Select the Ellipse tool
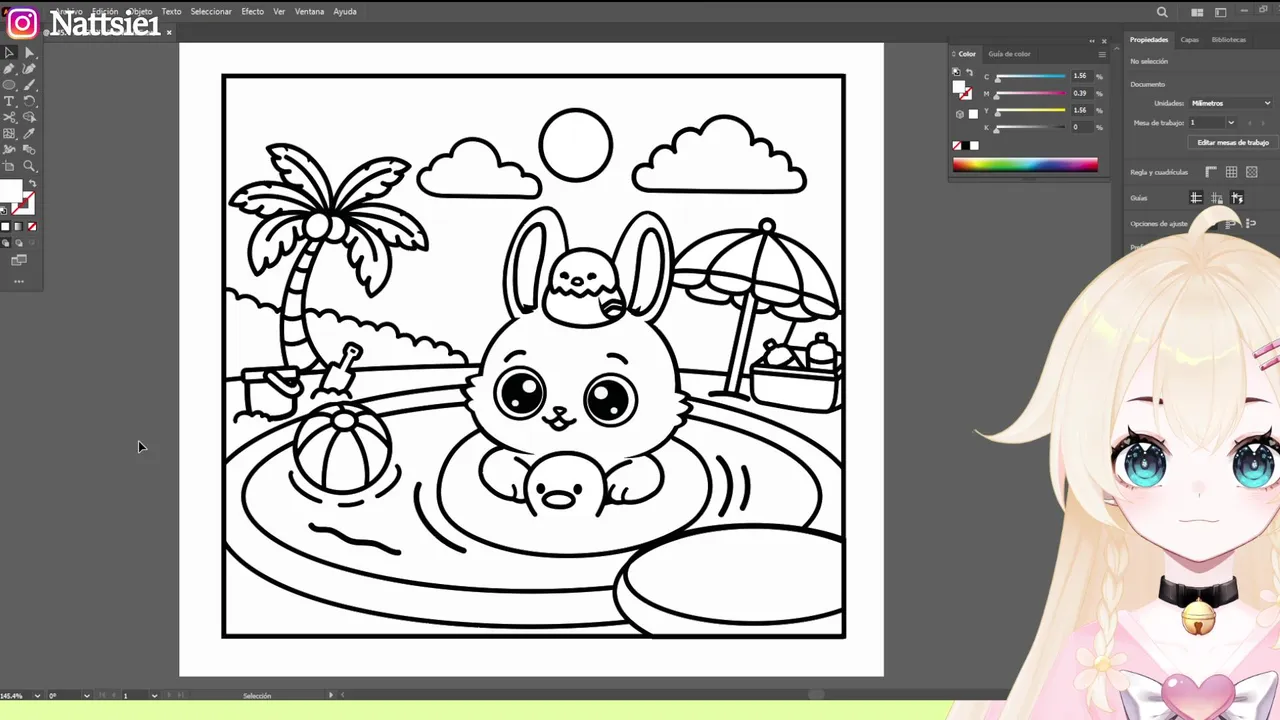The image size is (1280, 720). point(9,85)
